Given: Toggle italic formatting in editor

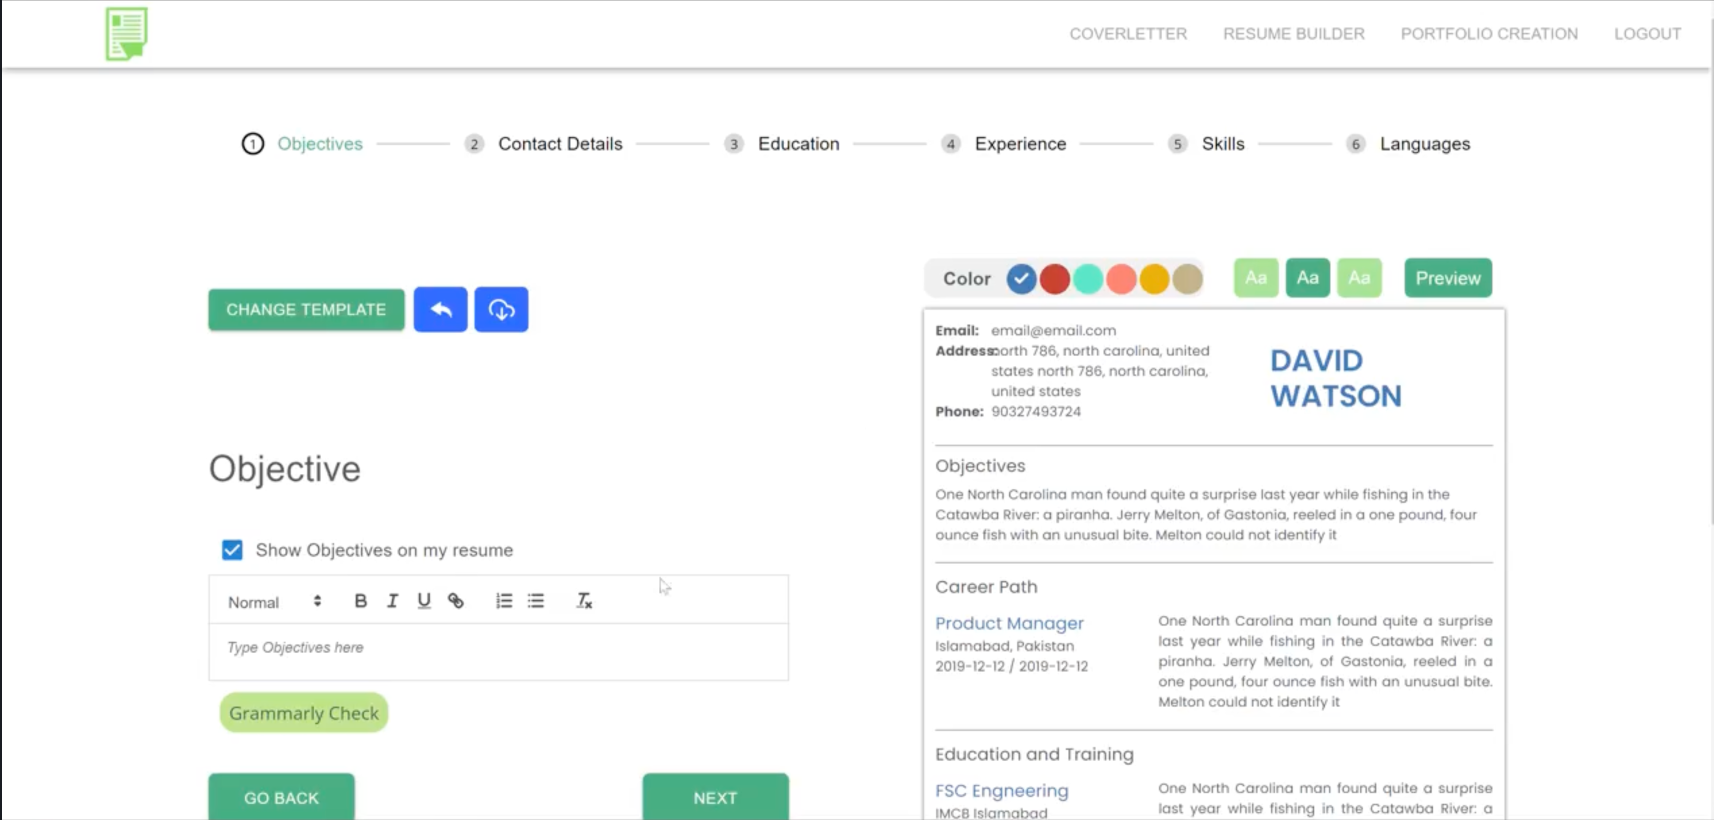Looking at the screenshot, I should click(392, 601).
